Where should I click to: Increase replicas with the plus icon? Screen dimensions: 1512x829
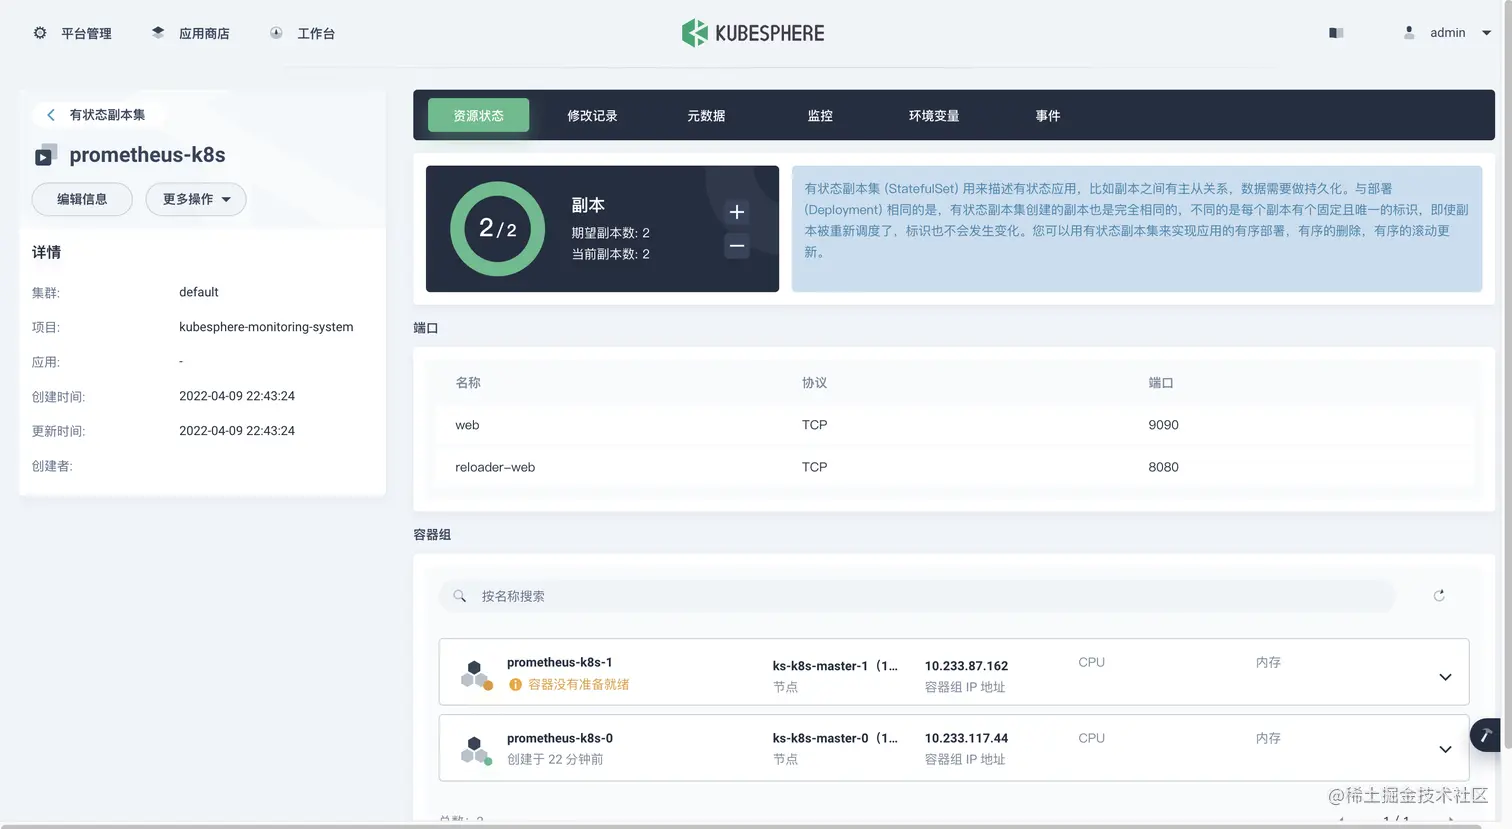click(737, 212)
